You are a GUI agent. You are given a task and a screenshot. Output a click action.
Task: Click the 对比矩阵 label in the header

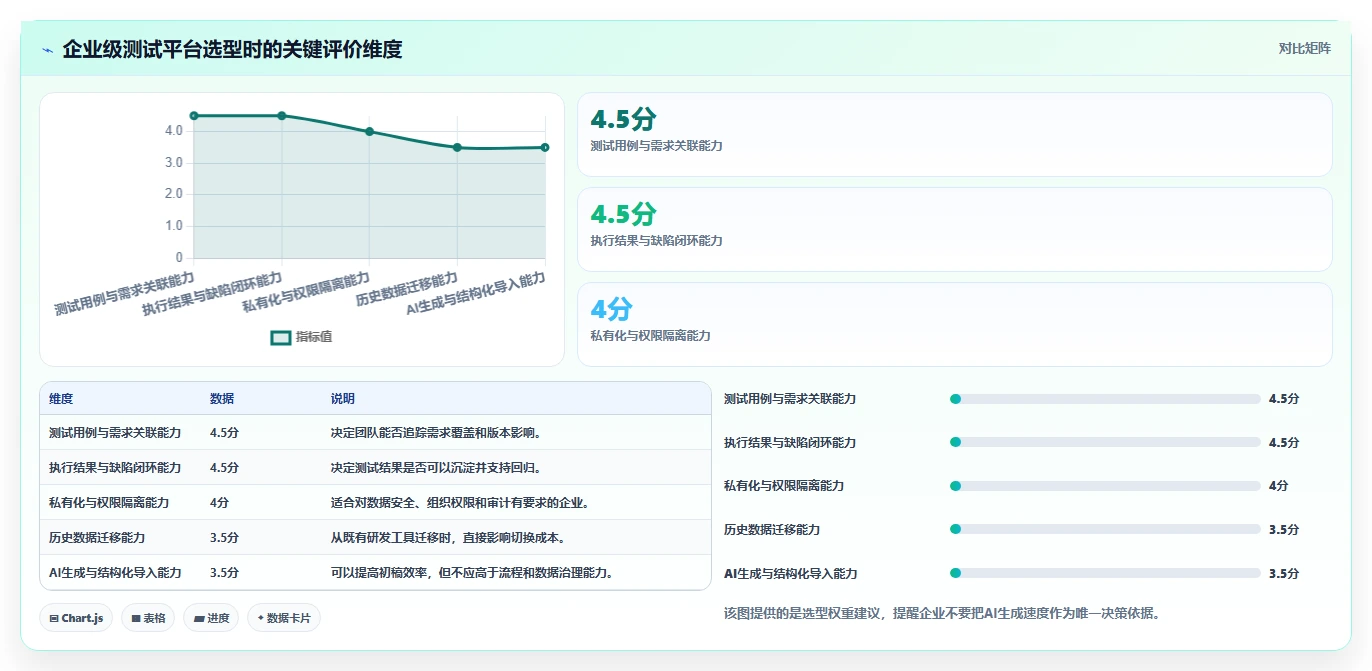point(1304,48)
